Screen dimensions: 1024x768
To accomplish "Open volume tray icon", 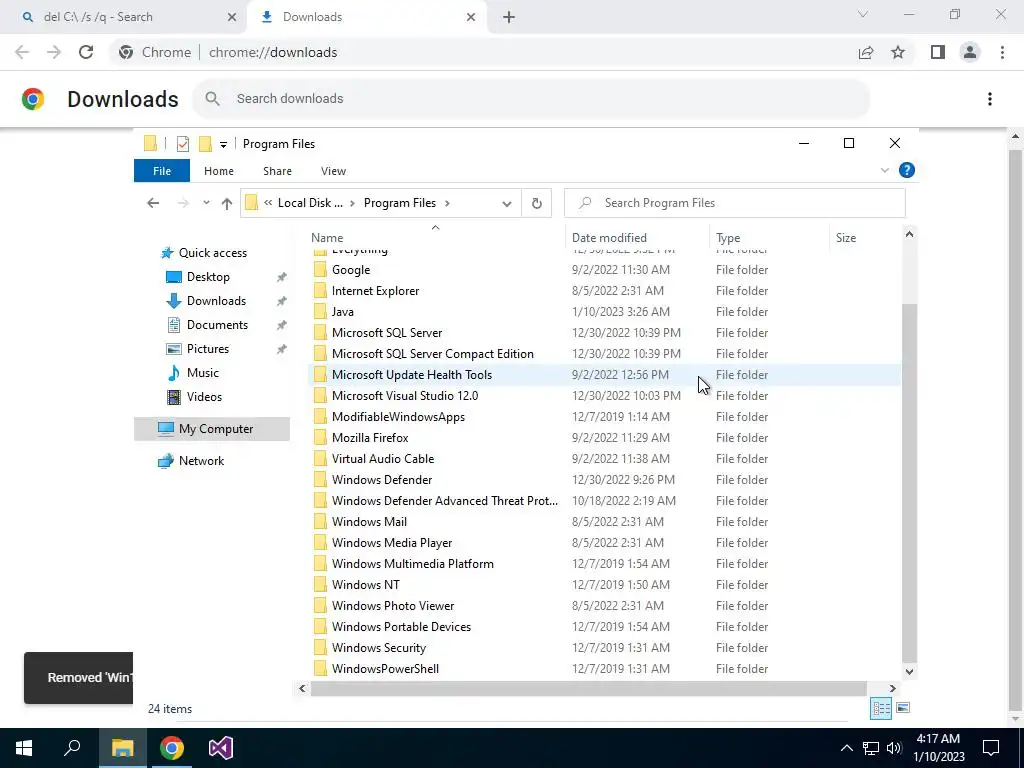I will [894, 748].
